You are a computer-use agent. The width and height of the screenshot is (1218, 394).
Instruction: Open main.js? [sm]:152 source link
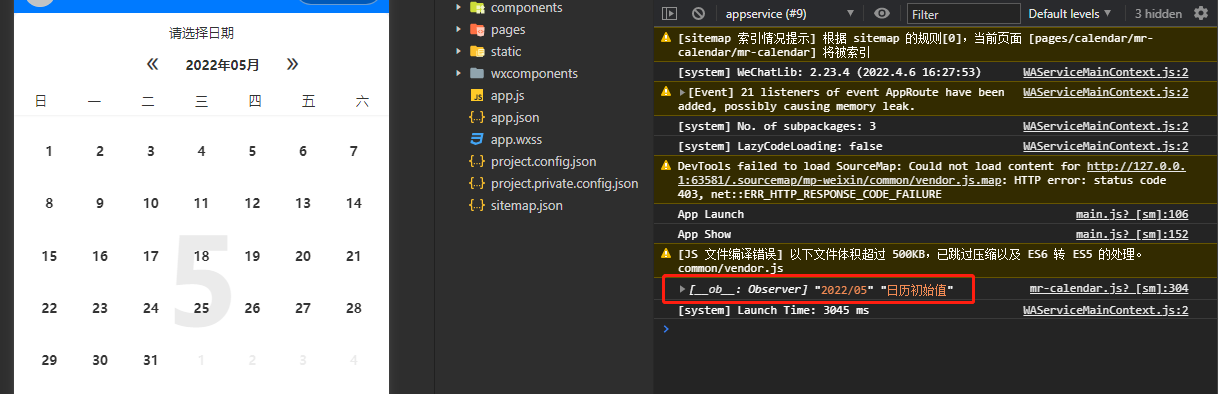click(1132, 234)
